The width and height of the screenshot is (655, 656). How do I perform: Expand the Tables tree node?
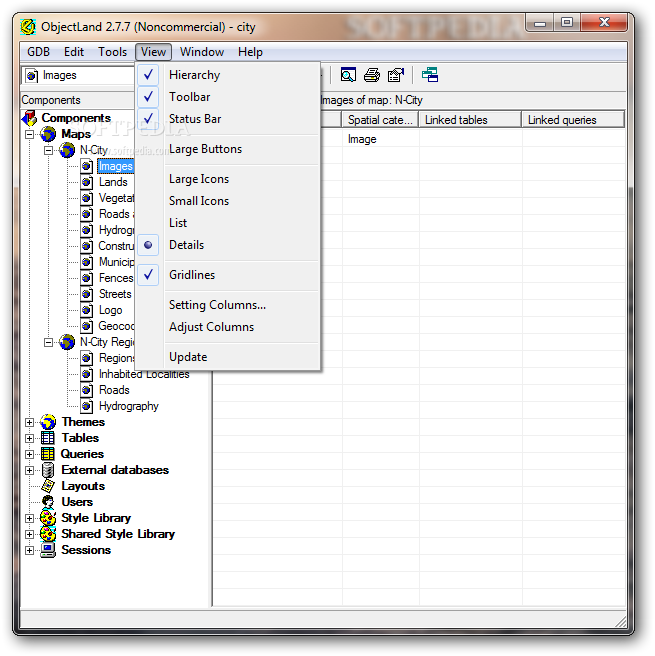pos(30,438)
